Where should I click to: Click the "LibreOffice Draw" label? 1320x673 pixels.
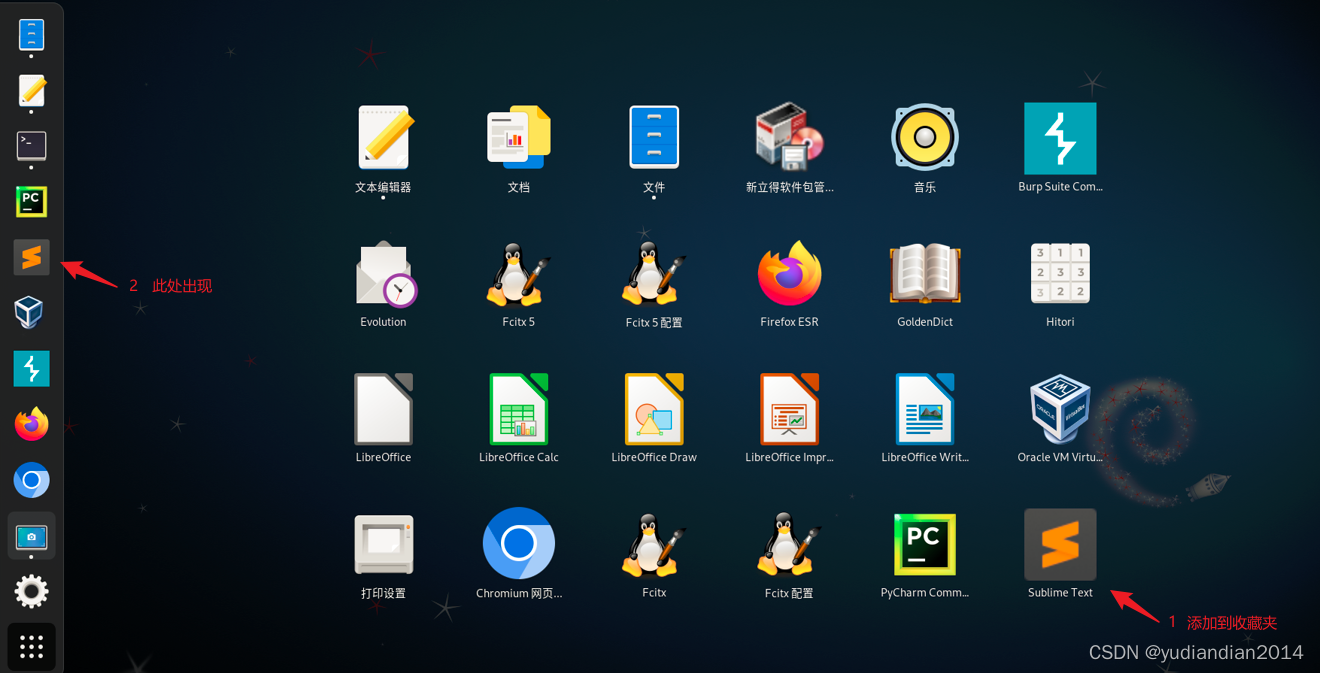(x=654, y=457)
